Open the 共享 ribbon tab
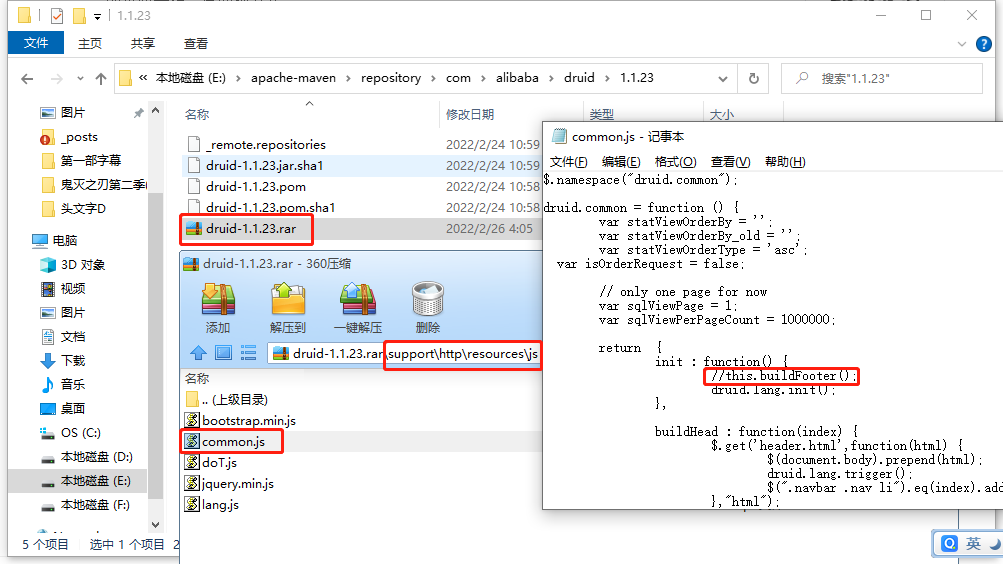Viewport: 1003px width, 564px height. [x=143, y=43]
